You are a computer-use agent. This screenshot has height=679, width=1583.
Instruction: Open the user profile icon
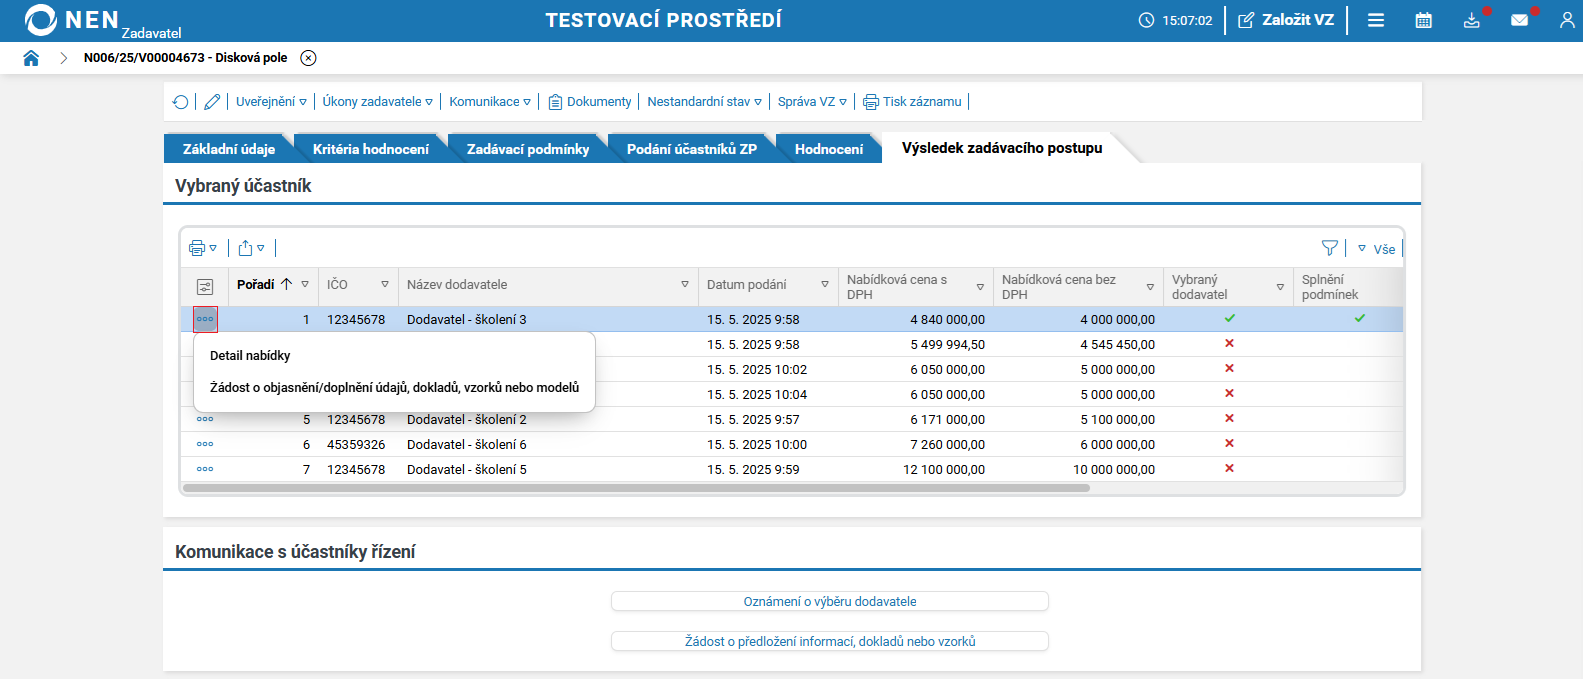click(x=1567, y=20)
